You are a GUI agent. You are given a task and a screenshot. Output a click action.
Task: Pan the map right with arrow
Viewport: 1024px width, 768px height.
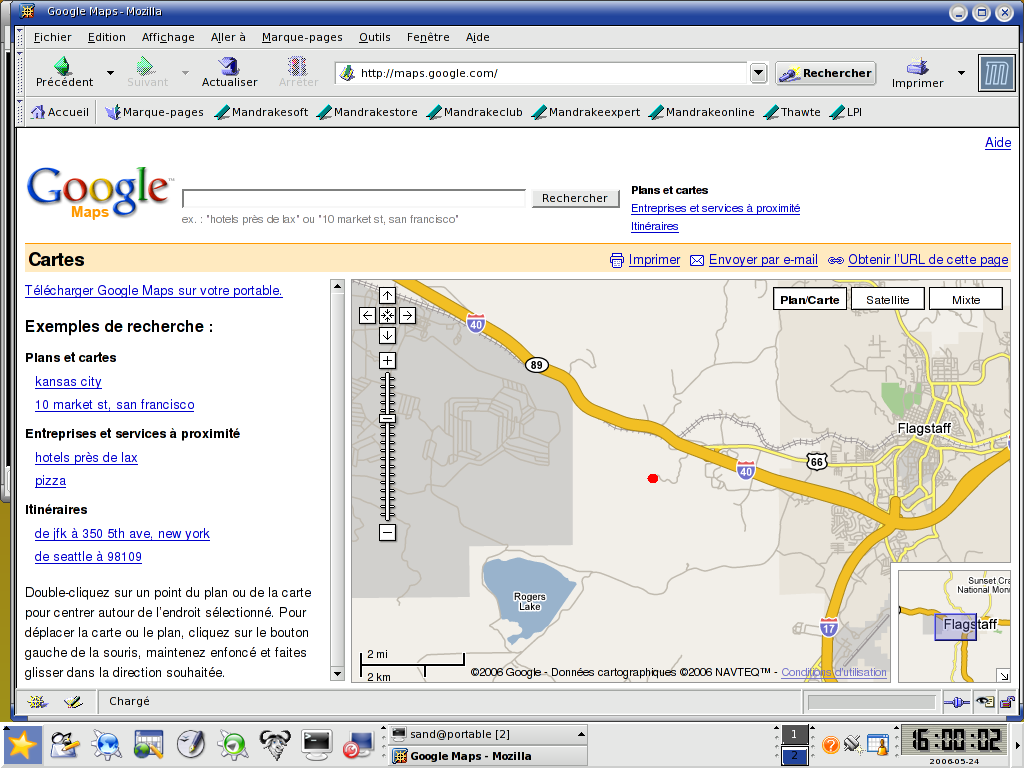coord(408,315)
